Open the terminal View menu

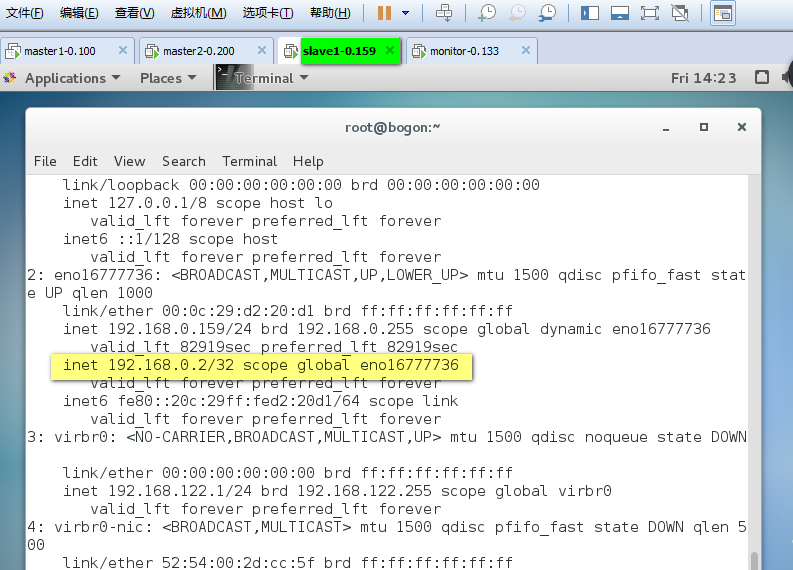pos(129,161)
